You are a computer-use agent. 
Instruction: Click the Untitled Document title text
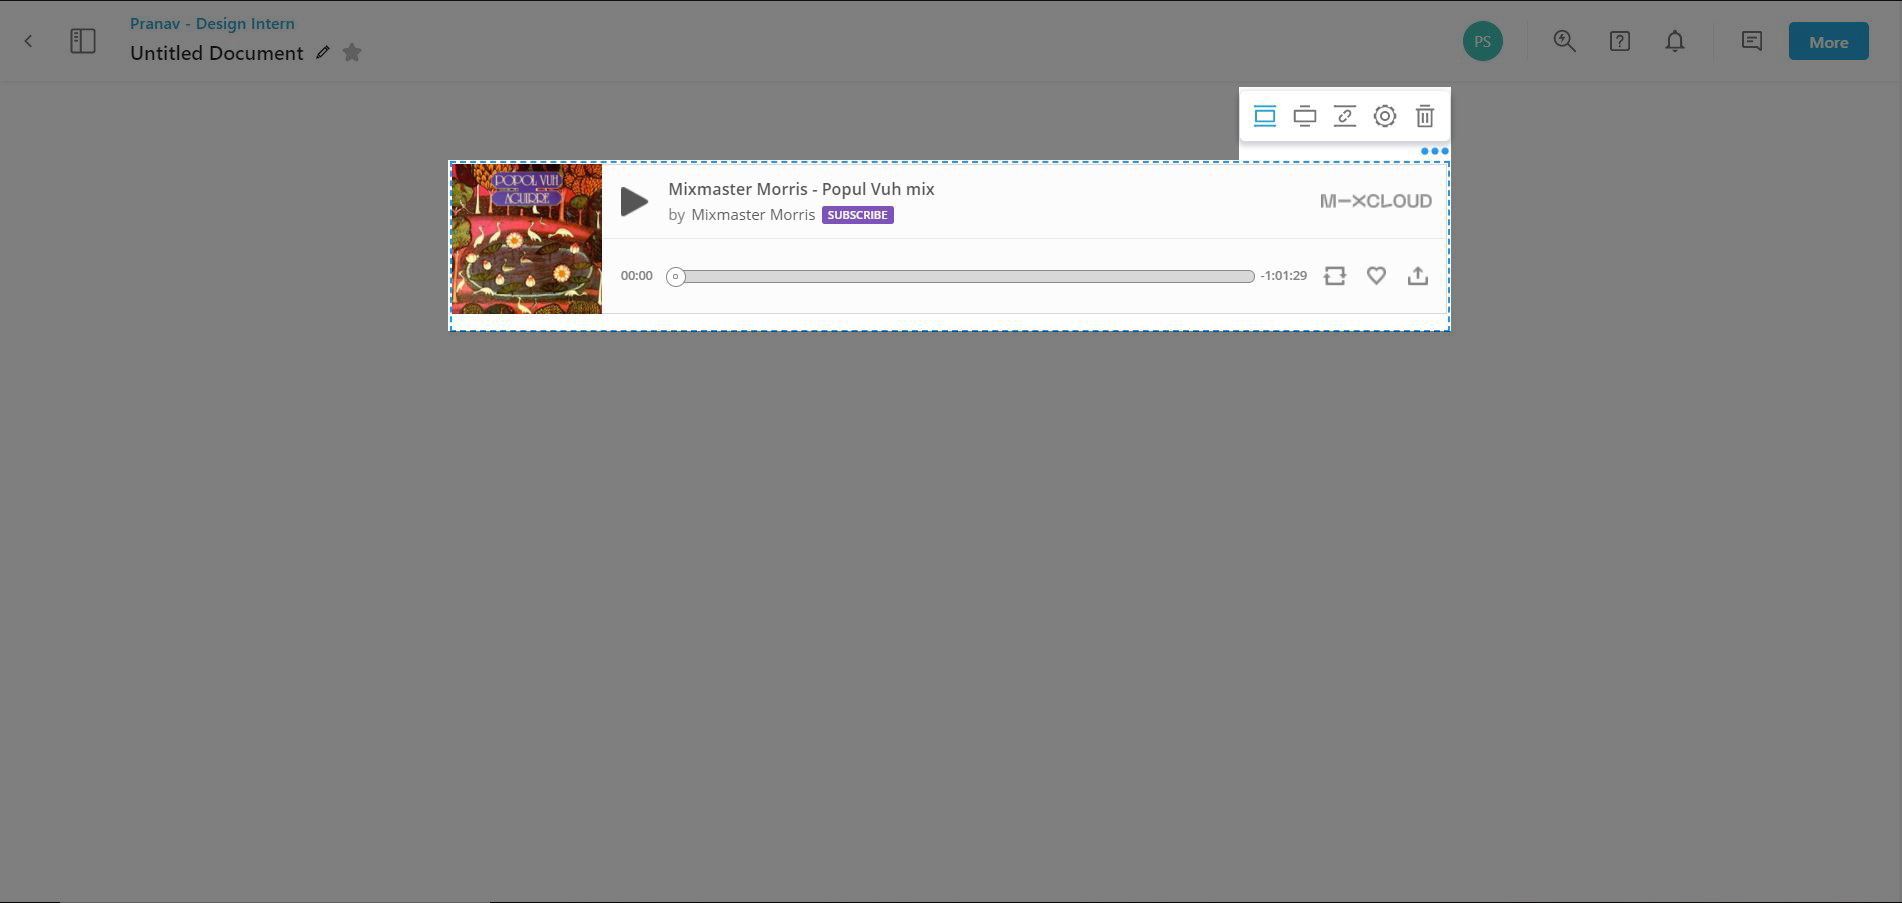(x=216, y=53)
